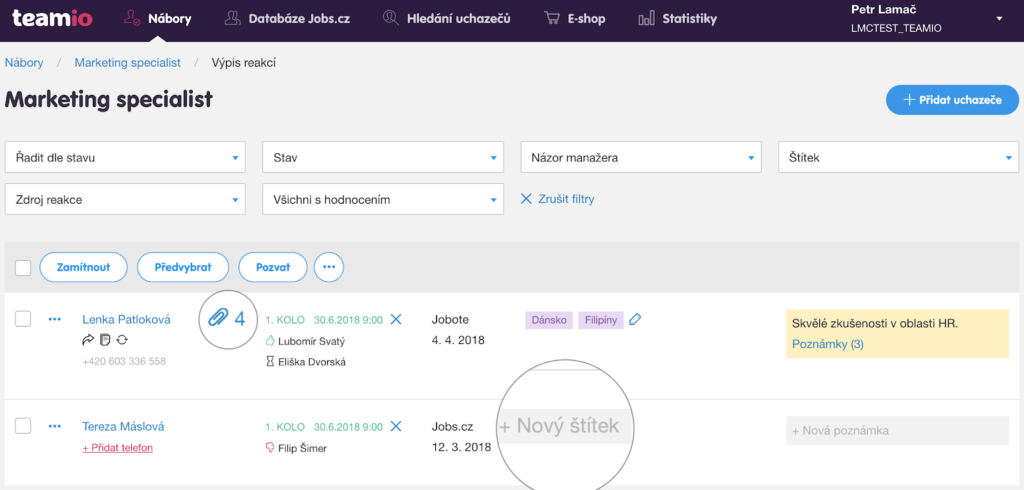This screenshot has width=1024, height=490.
Task: Switch to the Hledání uchazečů tab
Action: coord(447,18)
